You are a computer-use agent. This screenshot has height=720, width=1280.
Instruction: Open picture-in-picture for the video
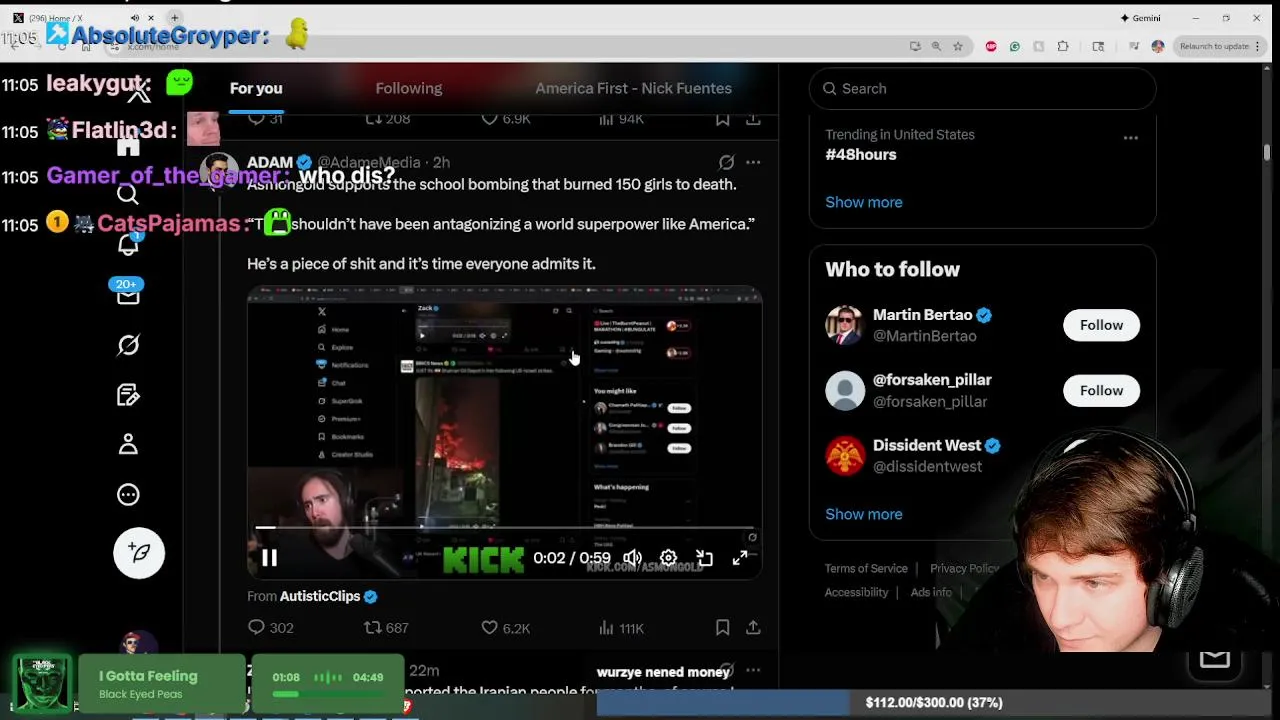tap(704, 558)
